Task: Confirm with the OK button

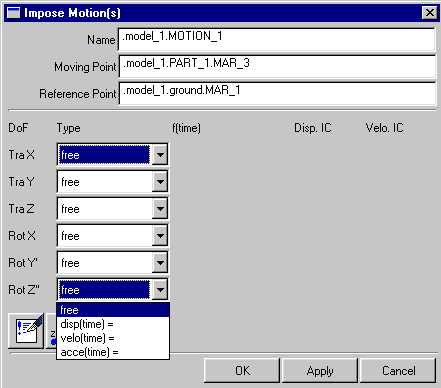Action: coord(242,370)
